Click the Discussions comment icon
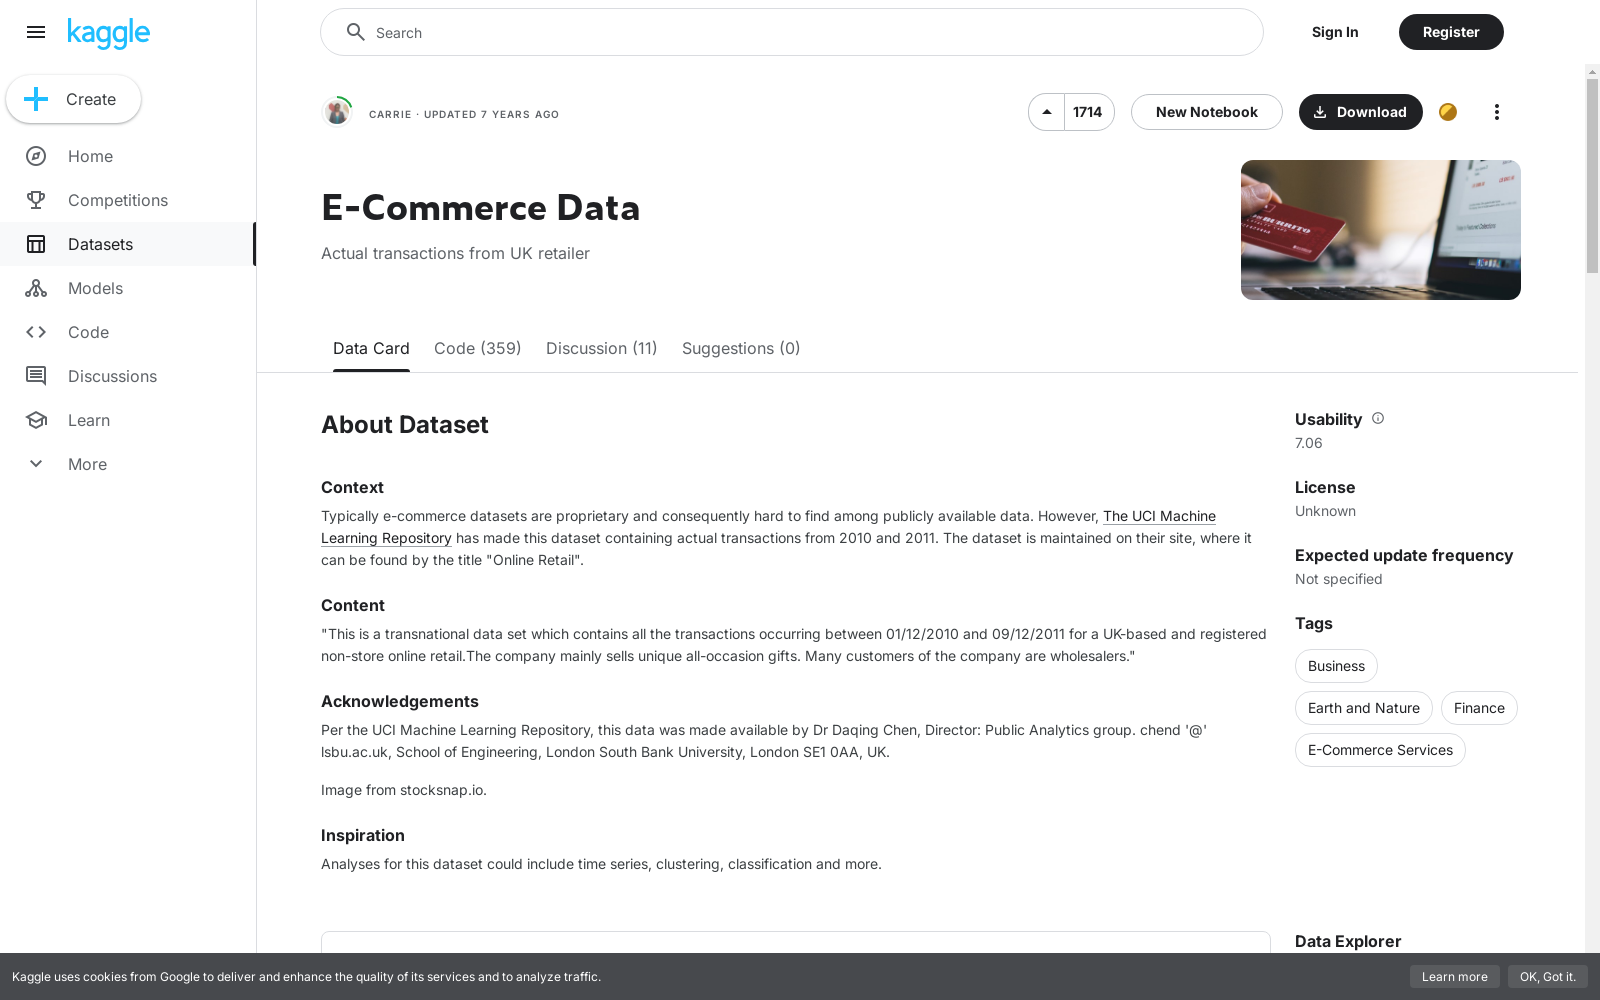This screenshot has width=1600, height=1000. coord(36,376)
